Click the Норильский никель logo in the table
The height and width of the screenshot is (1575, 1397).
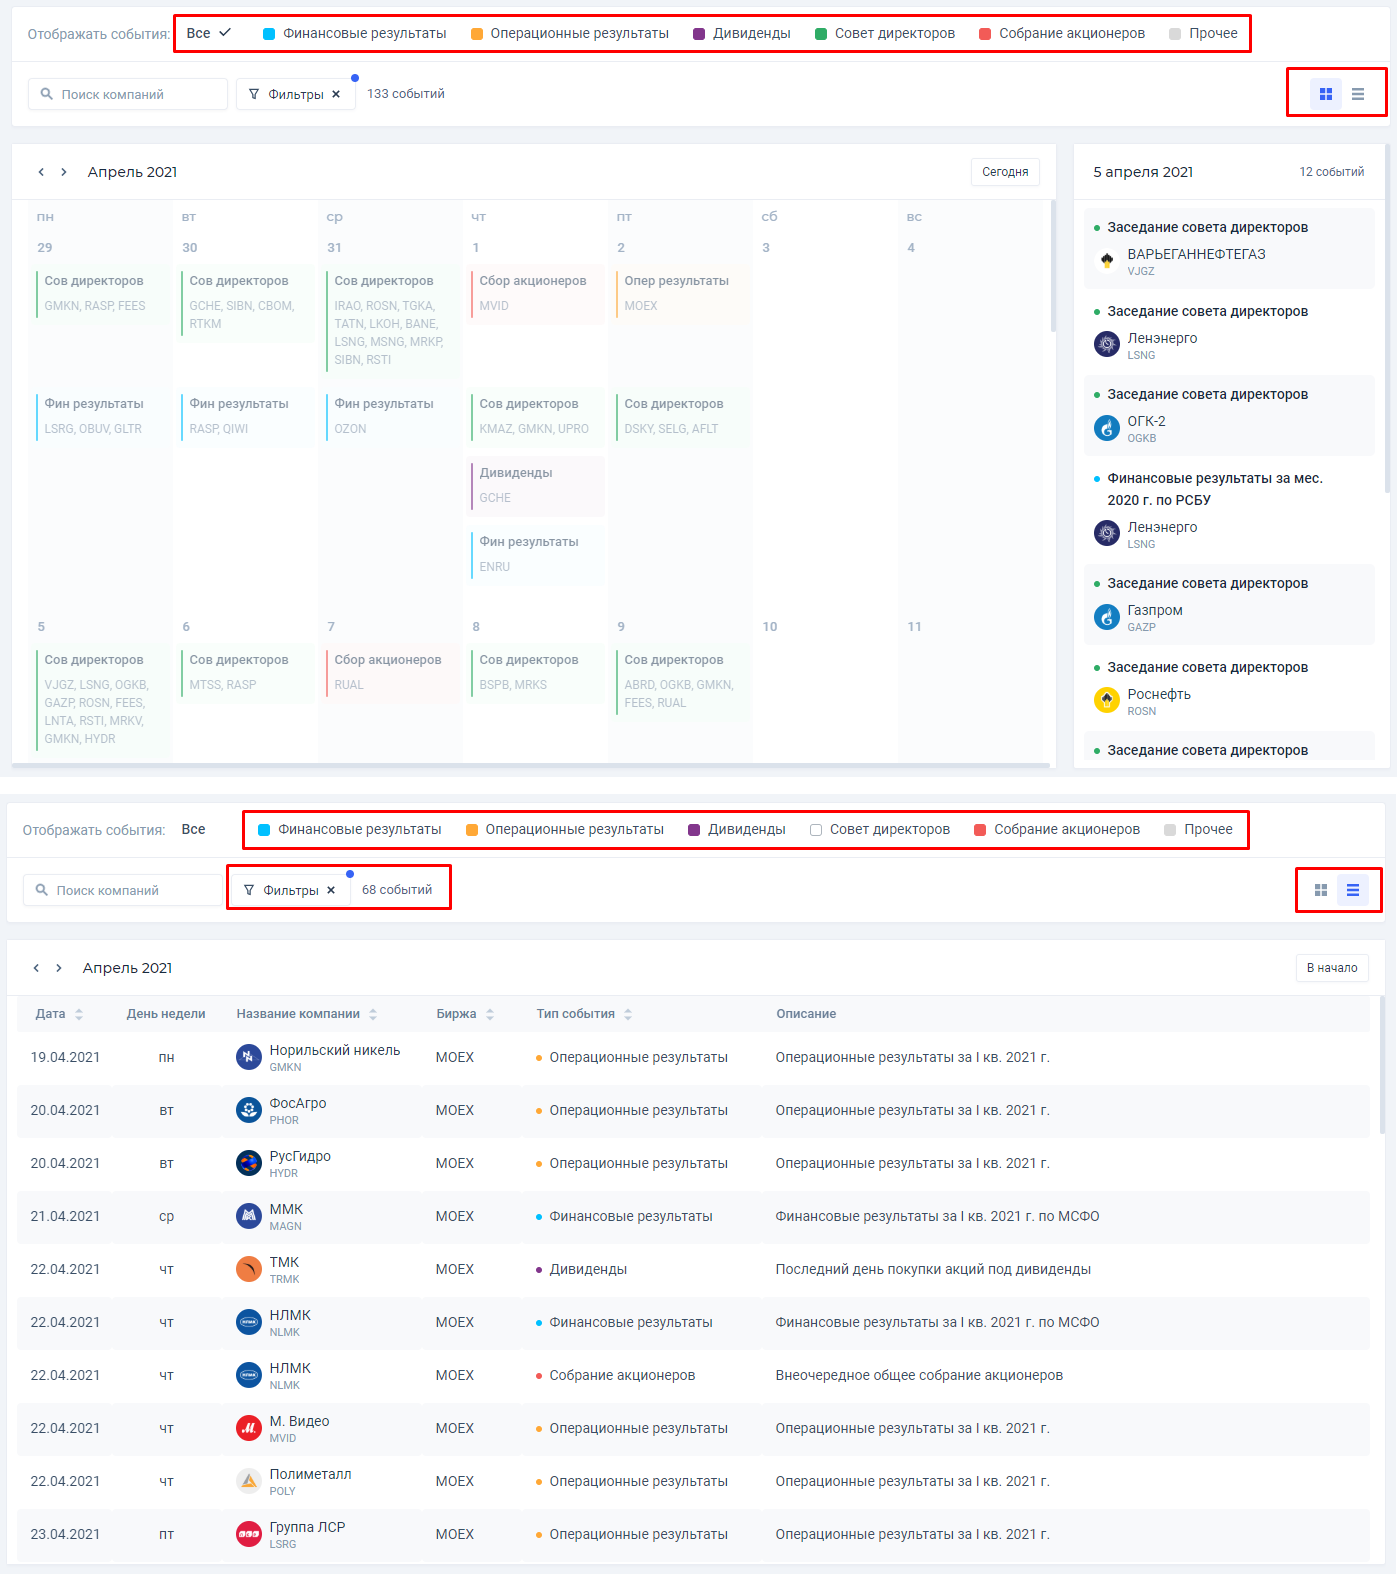tap(249, 1057)
